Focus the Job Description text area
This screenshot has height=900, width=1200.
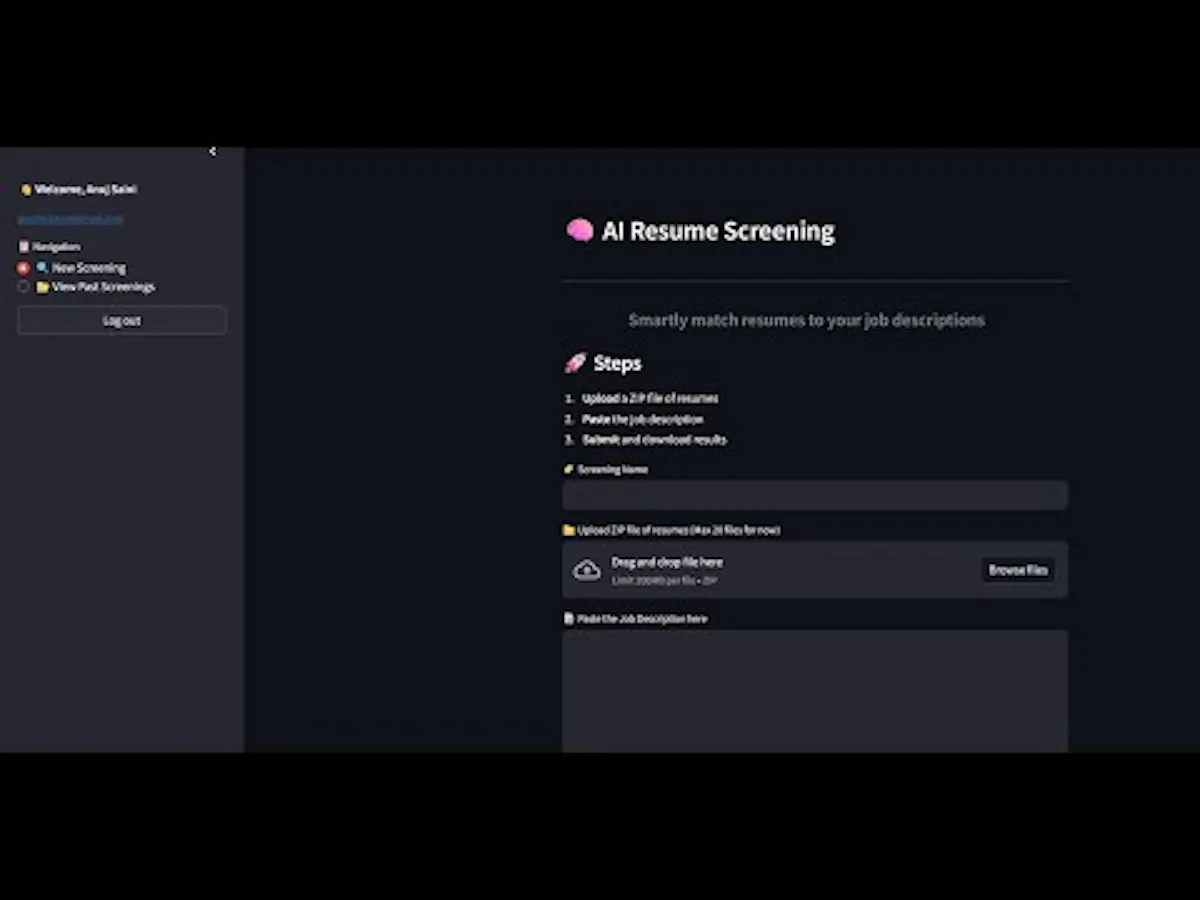coord(815,691)
